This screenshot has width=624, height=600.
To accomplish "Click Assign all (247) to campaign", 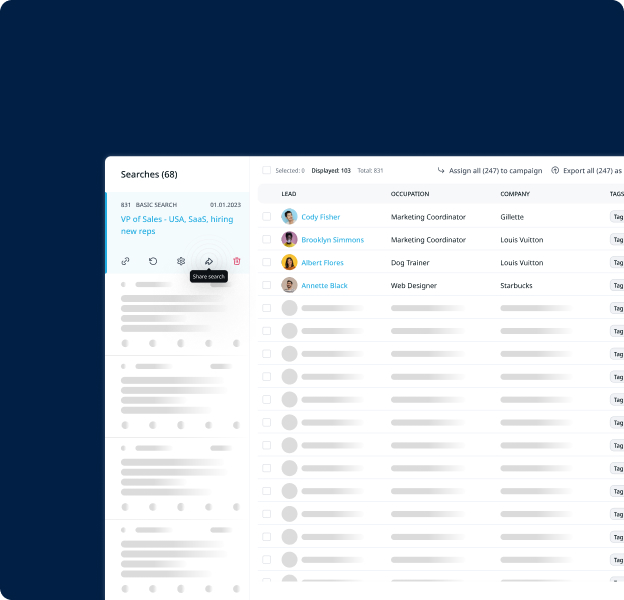I will pyautogui.click(x=495, y=171).
